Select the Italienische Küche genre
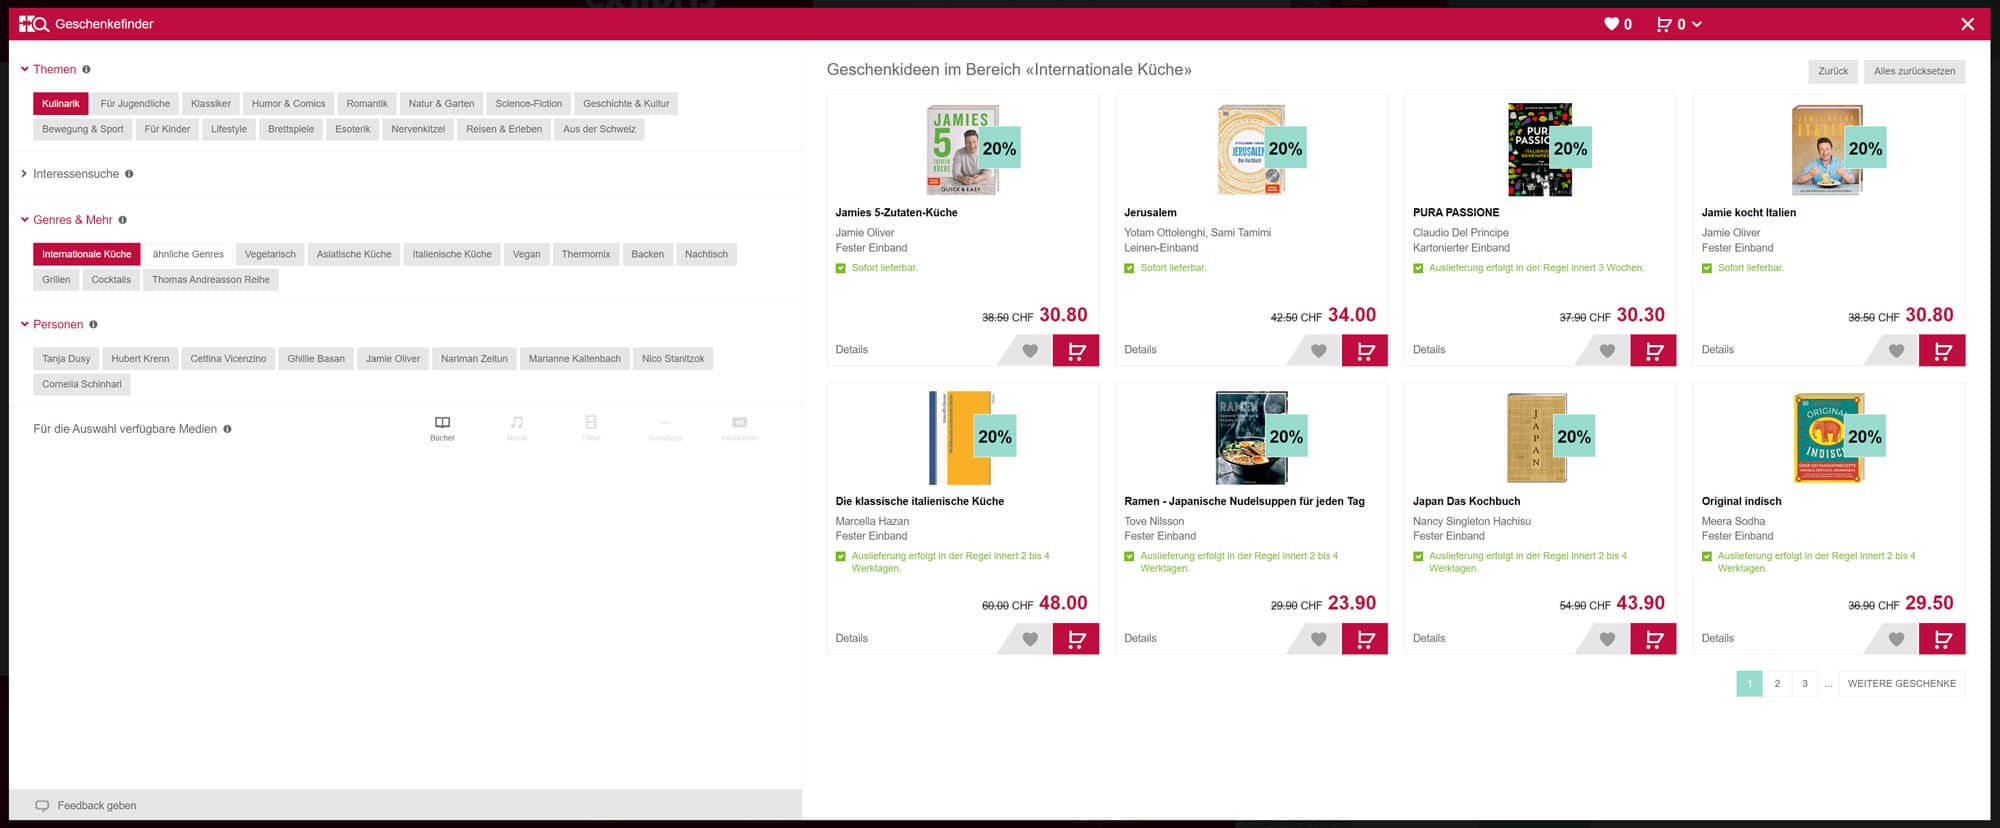The image size is (2000, 828). [x=452, y=255]
